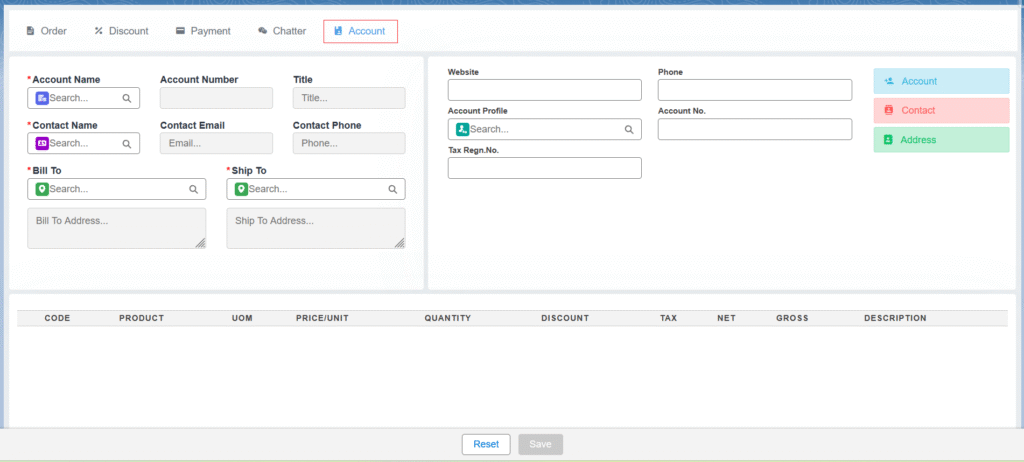Open the Order tab
The height and width of the screenshot is (462, 1024).
(46, 31)
